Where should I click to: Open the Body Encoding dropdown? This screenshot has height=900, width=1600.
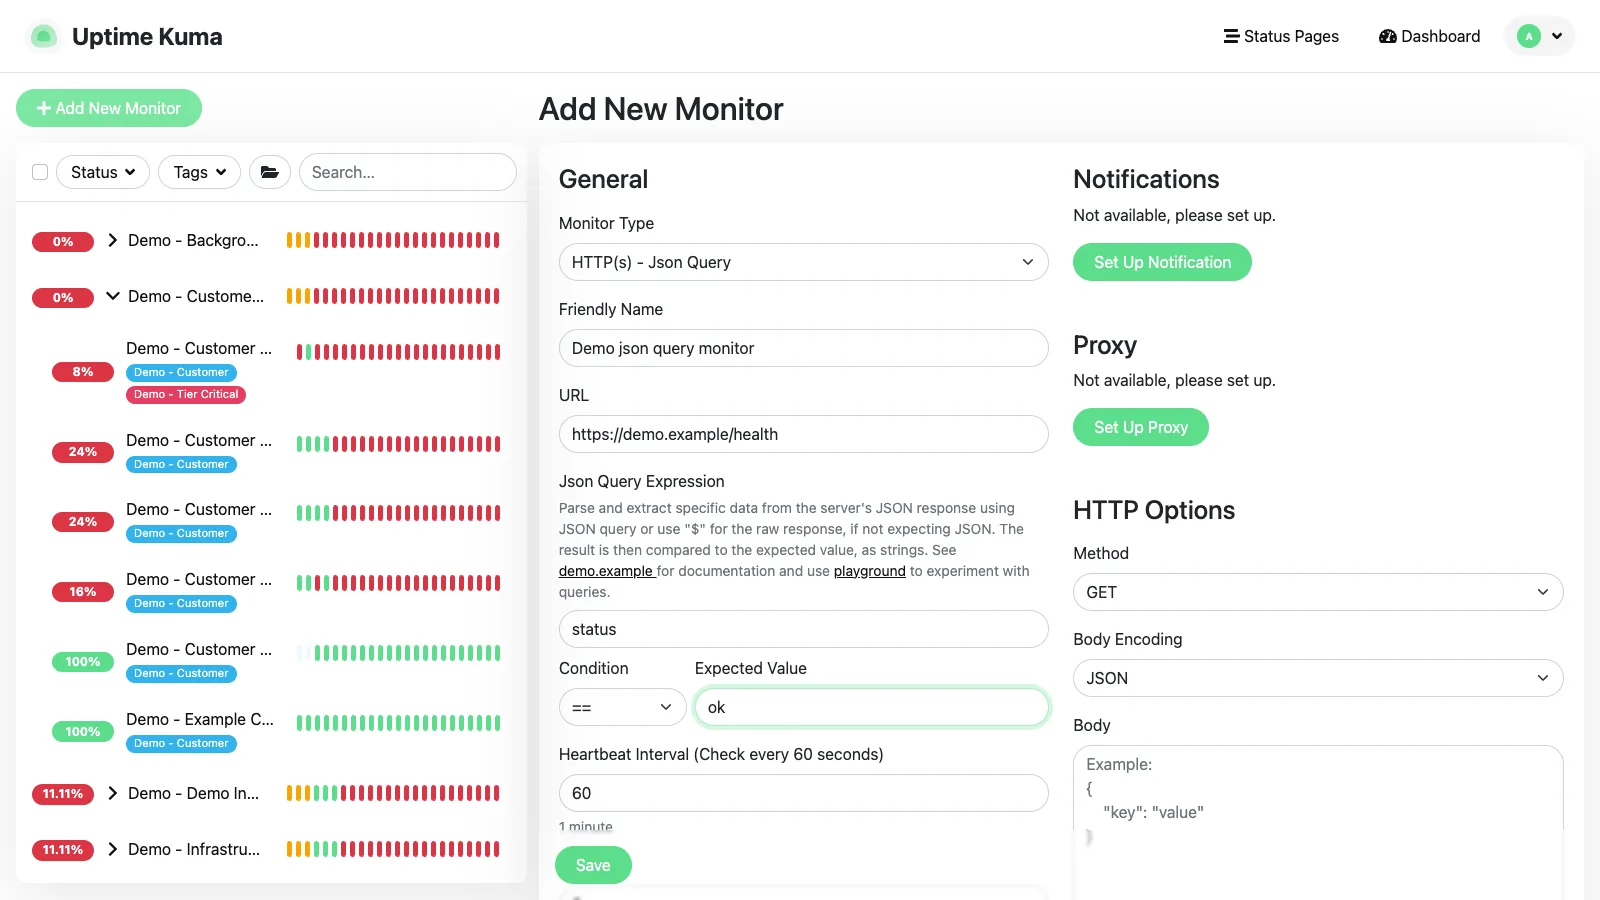(x=1318, y=678)
